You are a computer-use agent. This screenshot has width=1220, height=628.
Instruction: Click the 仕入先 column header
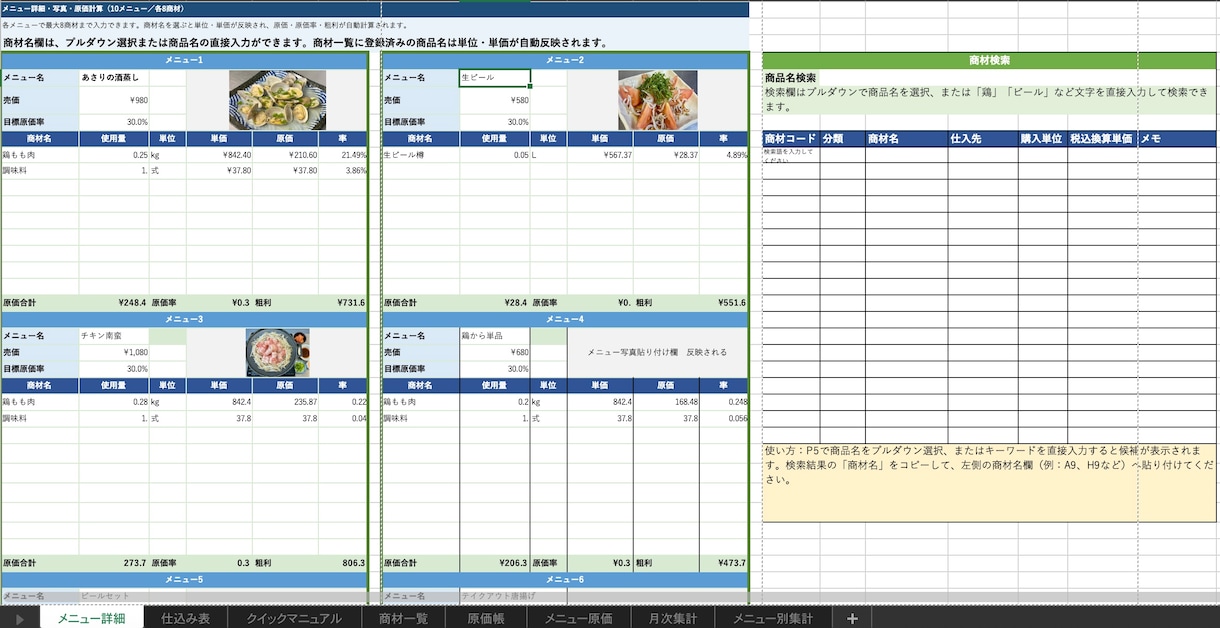(x=983, y=139)
